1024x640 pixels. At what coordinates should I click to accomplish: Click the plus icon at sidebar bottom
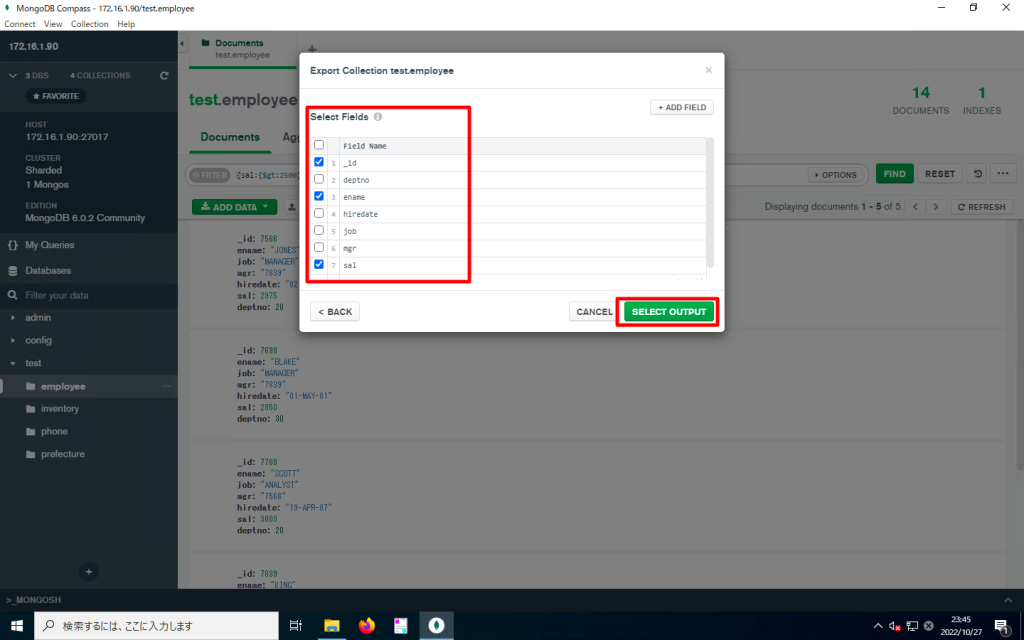(x=88, y=571)
